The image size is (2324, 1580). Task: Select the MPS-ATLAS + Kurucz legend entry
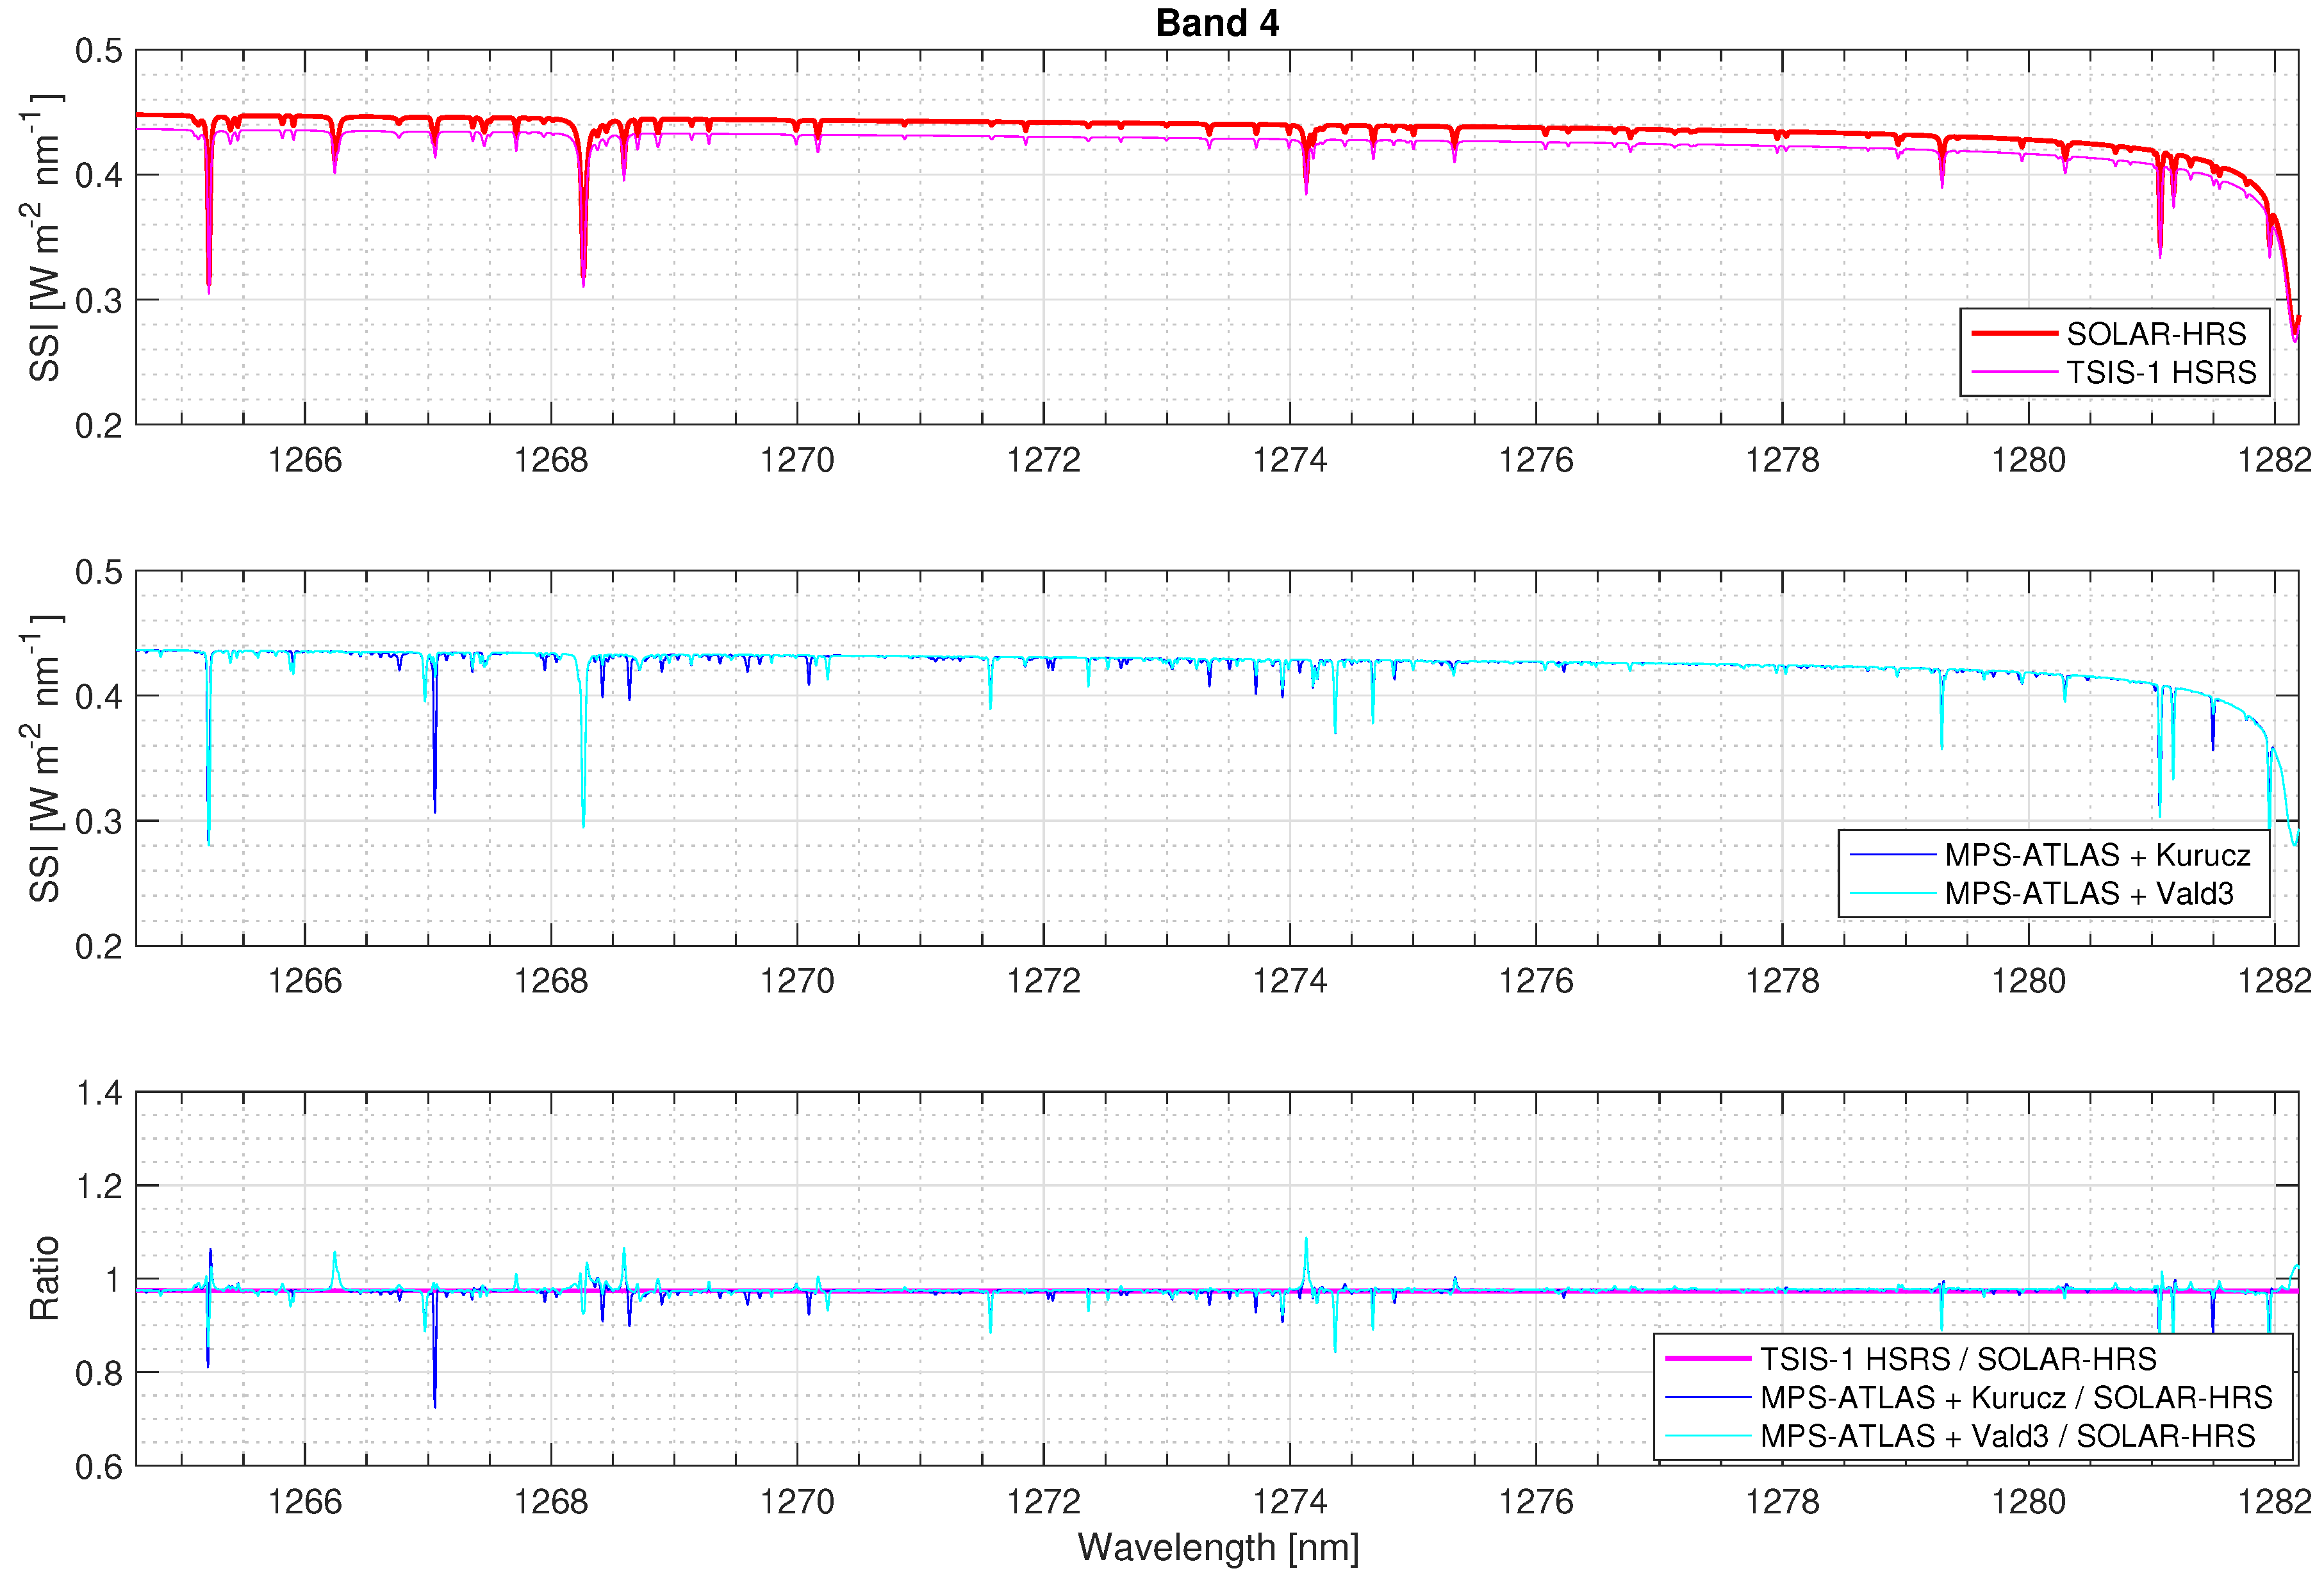pos(2050,855)
